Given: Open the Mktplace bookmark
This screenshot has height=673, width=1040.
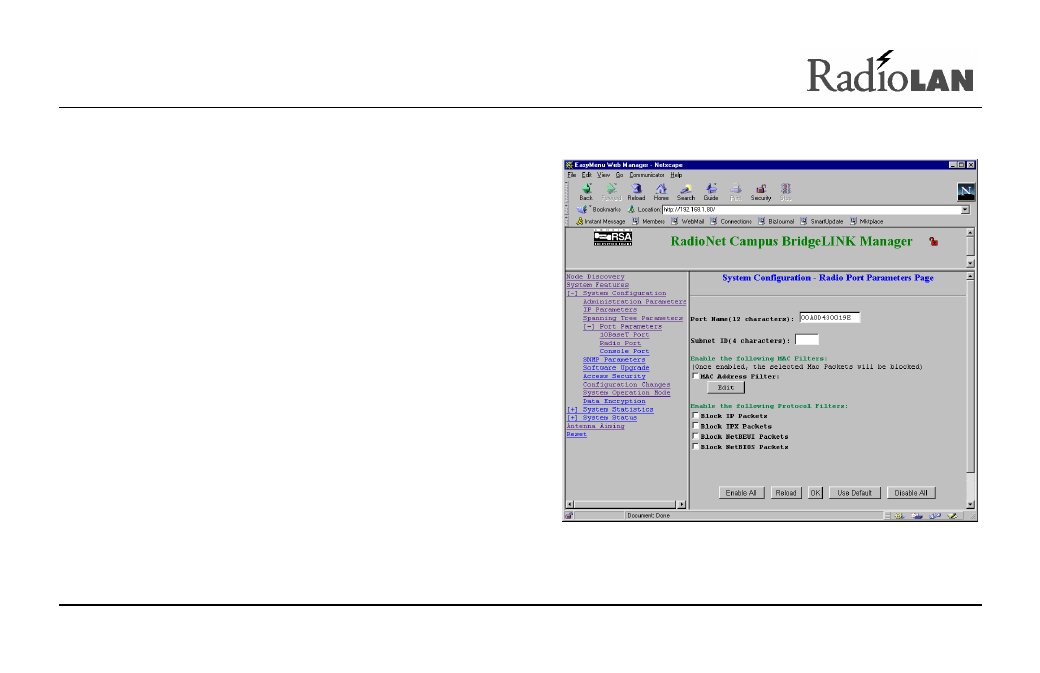Looking at the screenshot, I should [x=867, y=221].
